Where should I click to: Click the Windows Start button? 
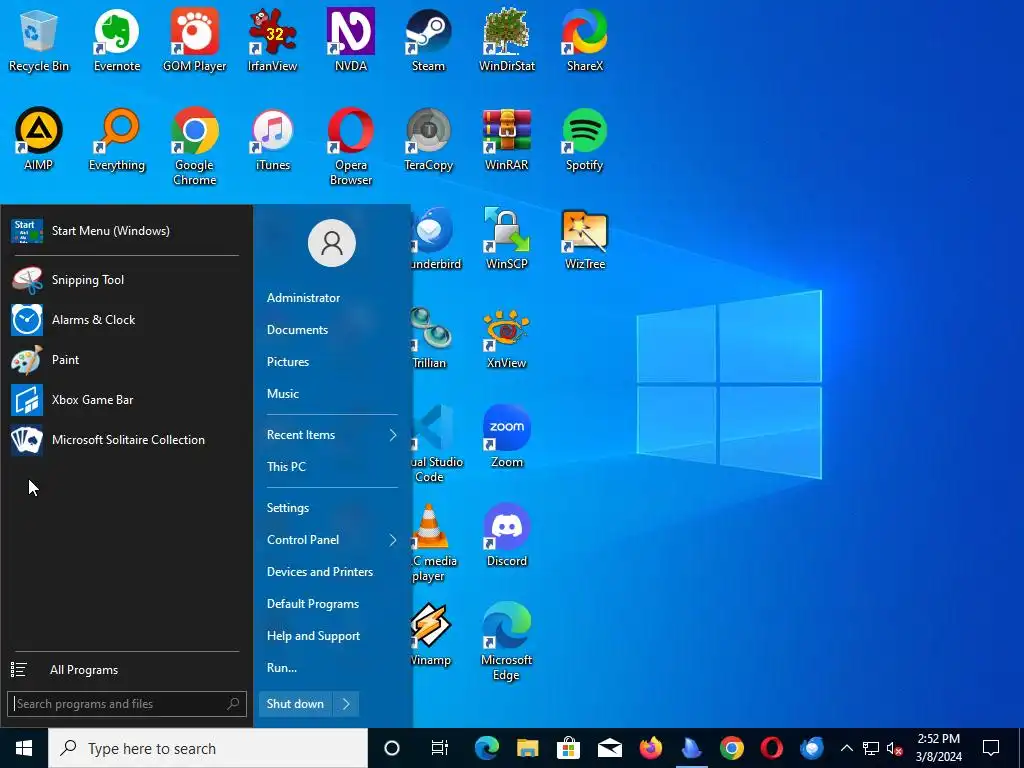pyautogui.click(x=24, y=748)
